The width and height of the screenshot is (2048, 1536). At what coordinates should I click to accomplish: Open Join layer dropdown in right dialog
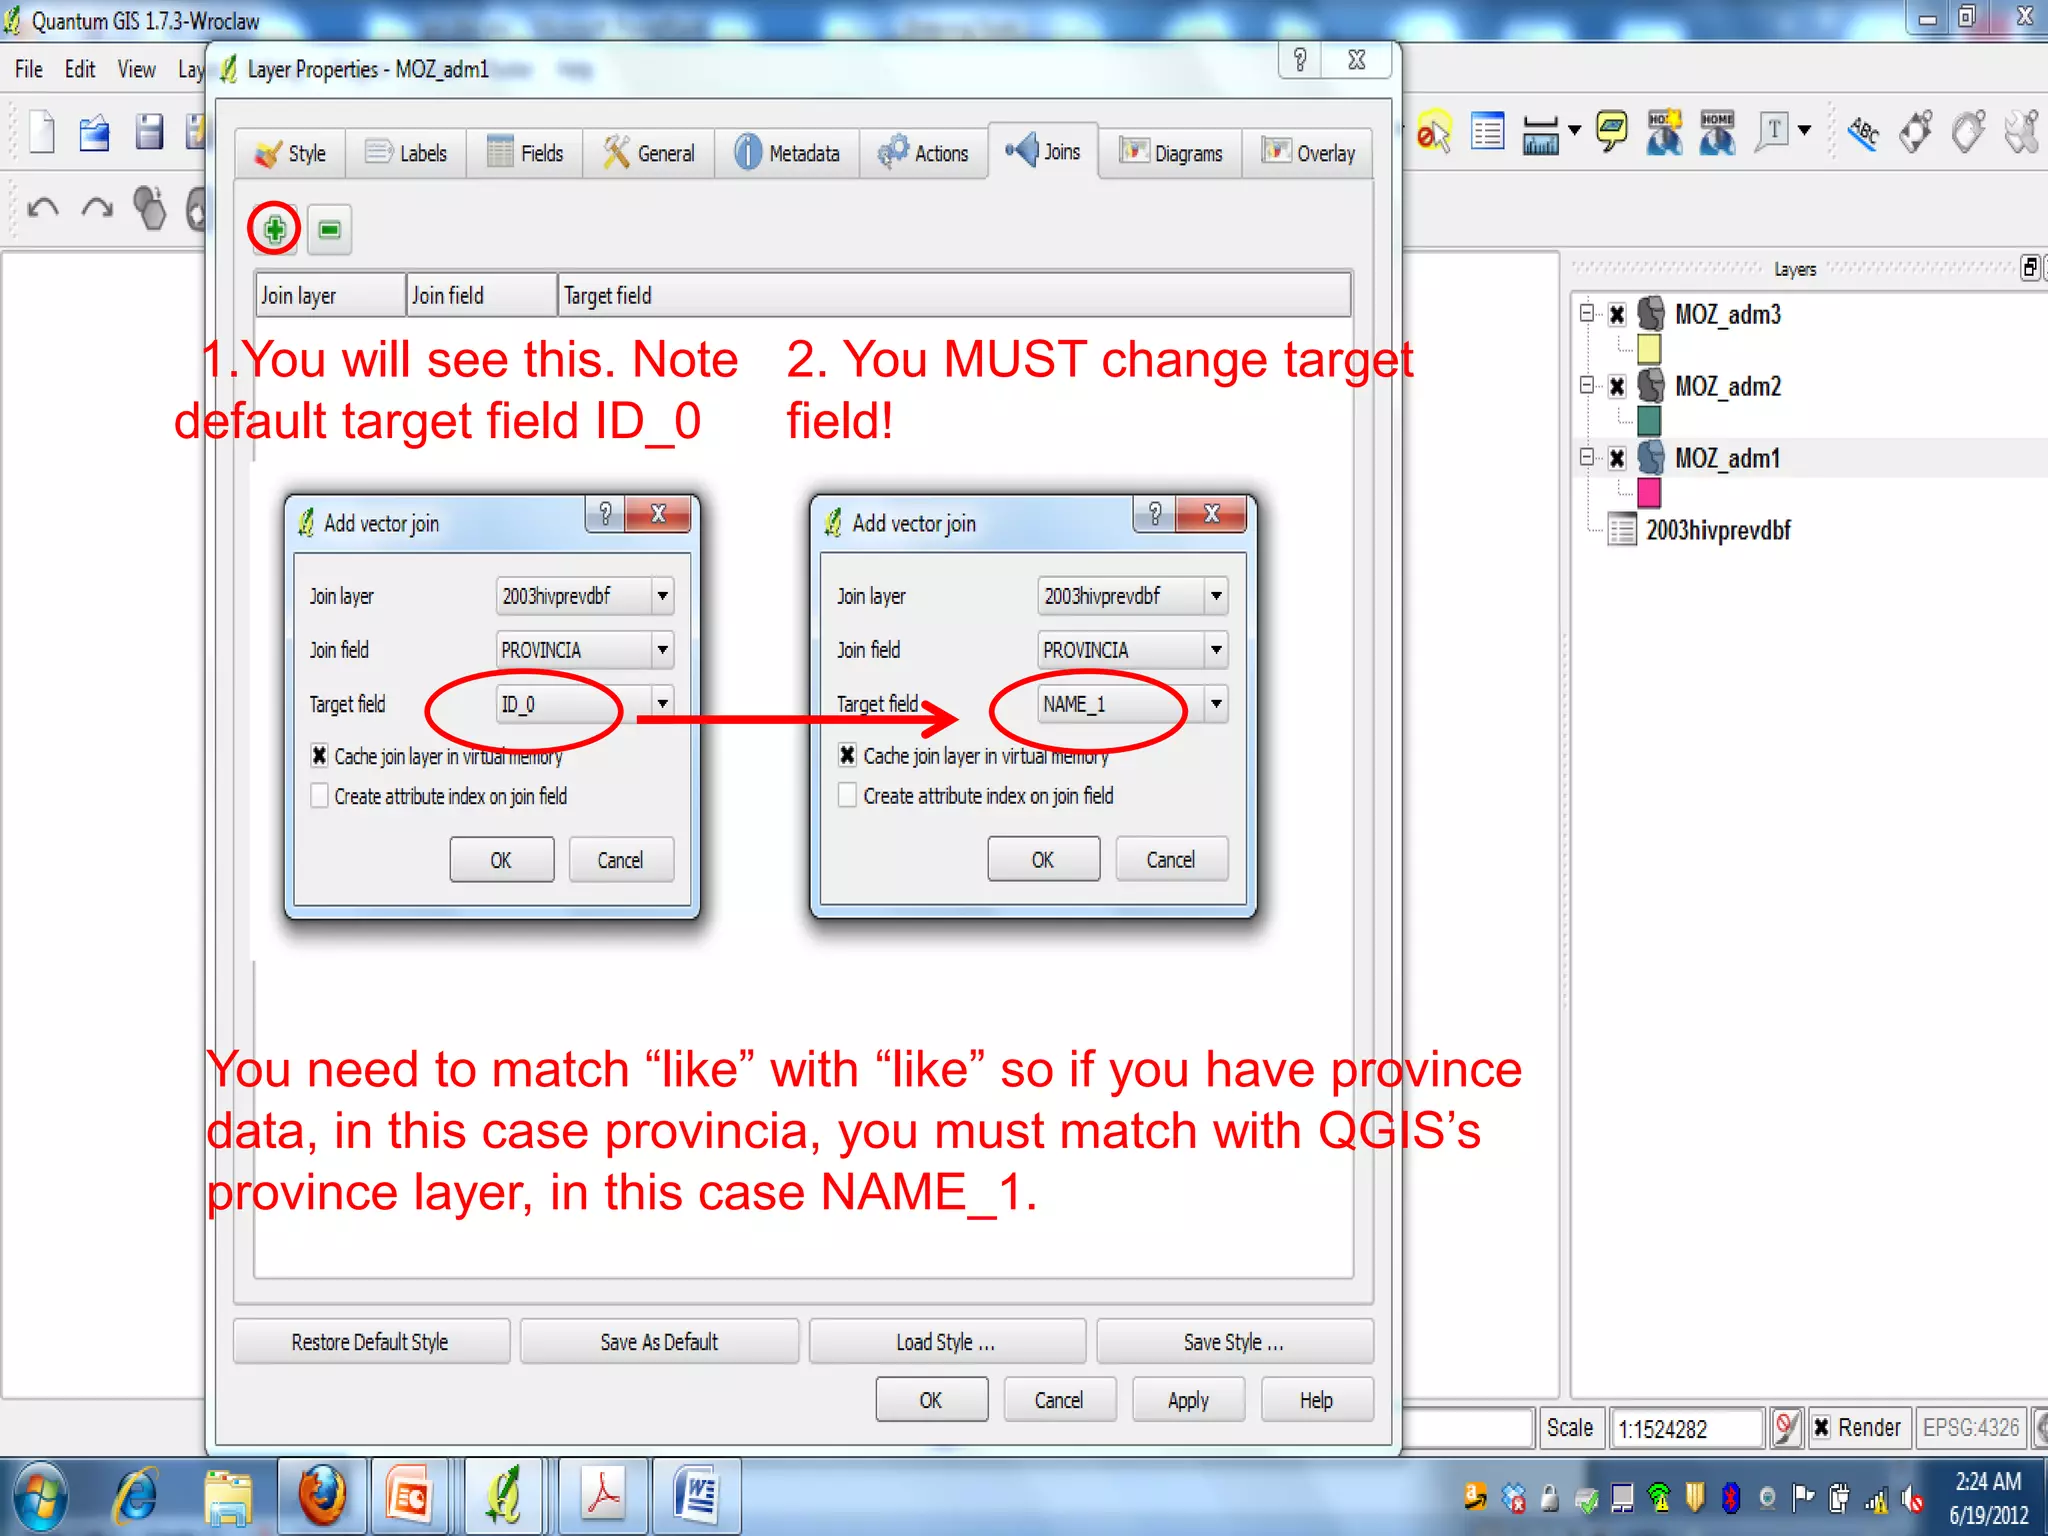(1215, 596)
